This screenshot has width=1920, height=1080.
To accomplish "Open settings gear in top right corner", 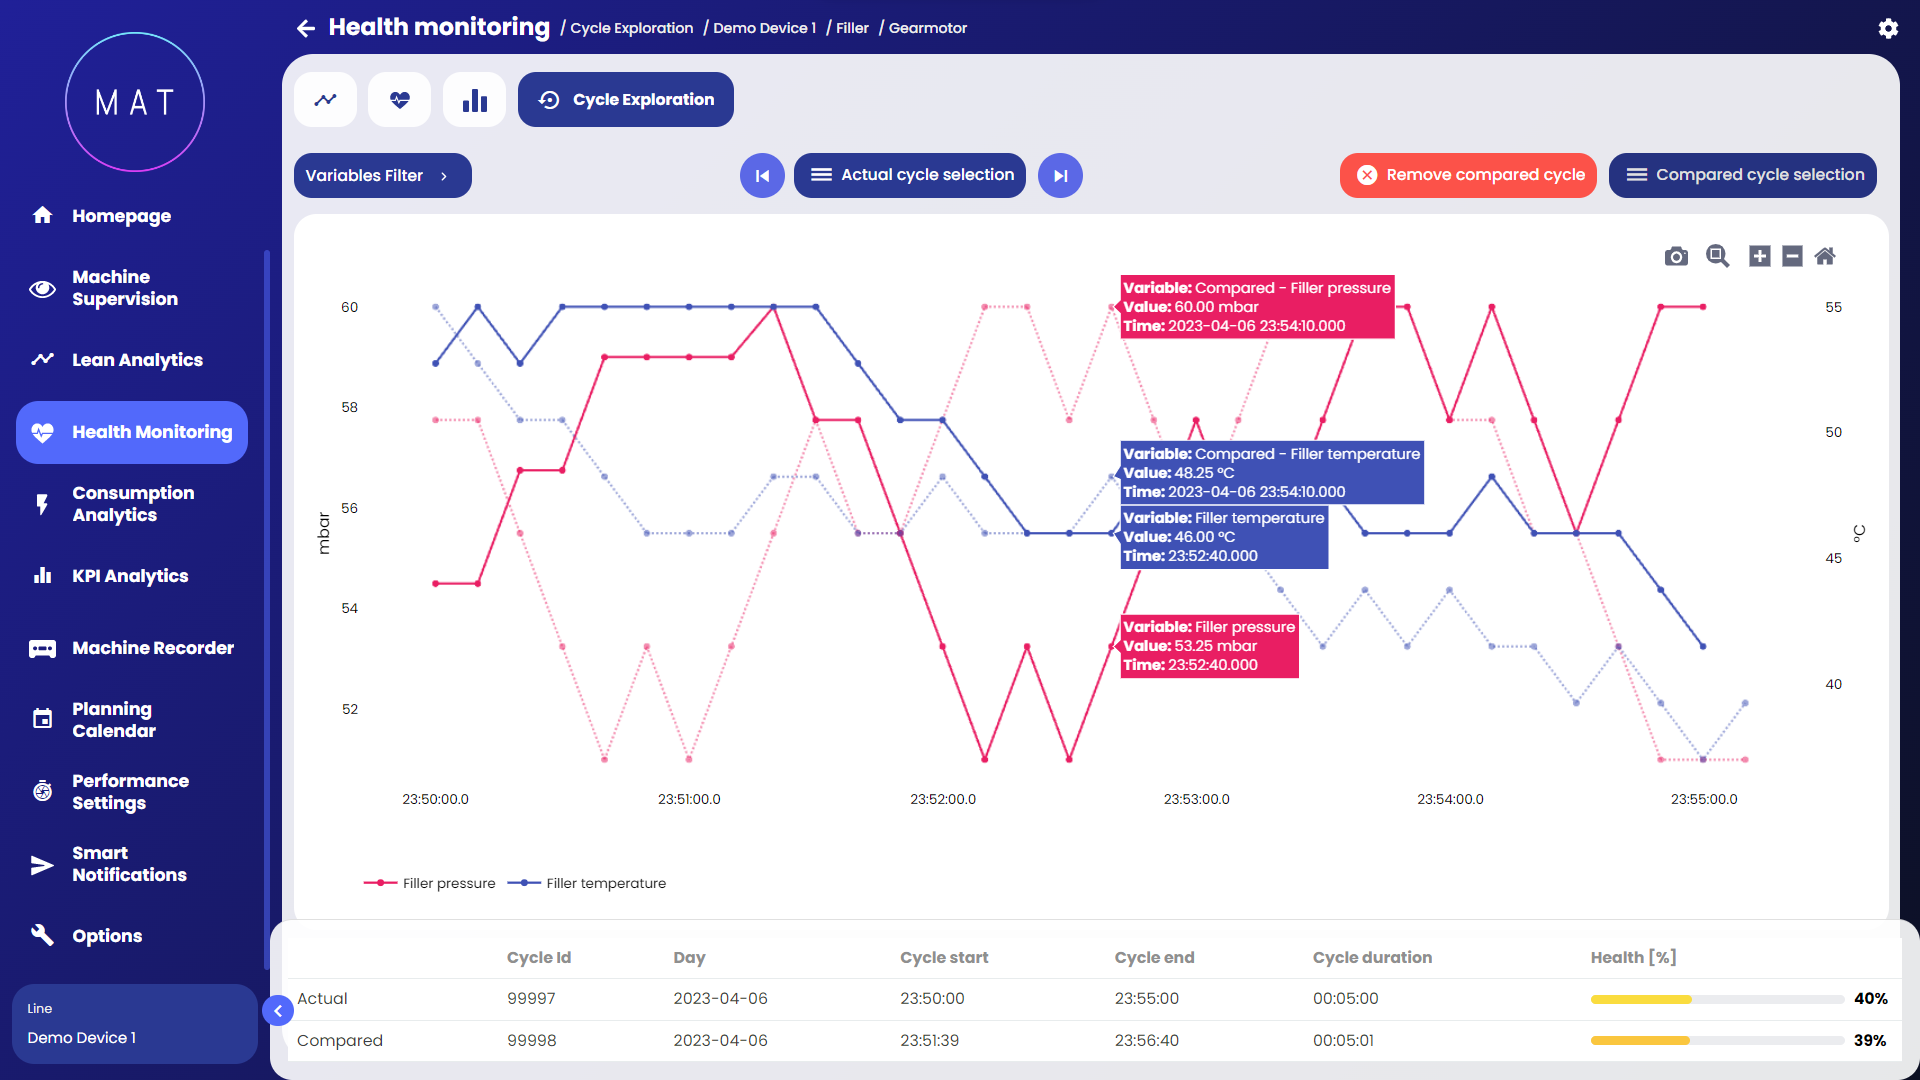I will 1887,28.
